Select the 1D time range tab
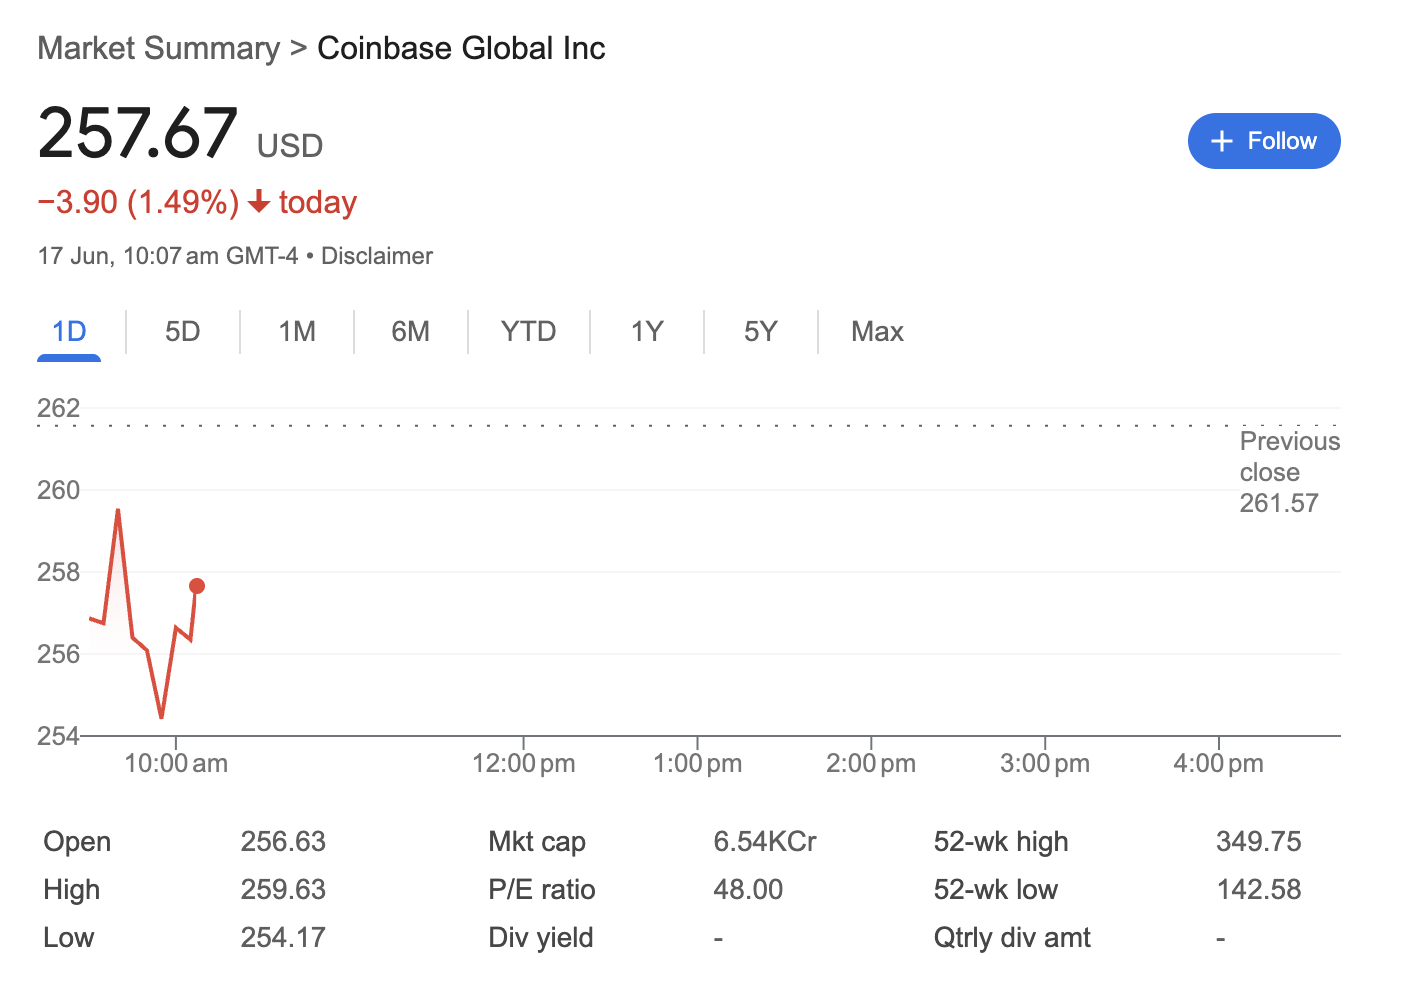 click(69, 332)
